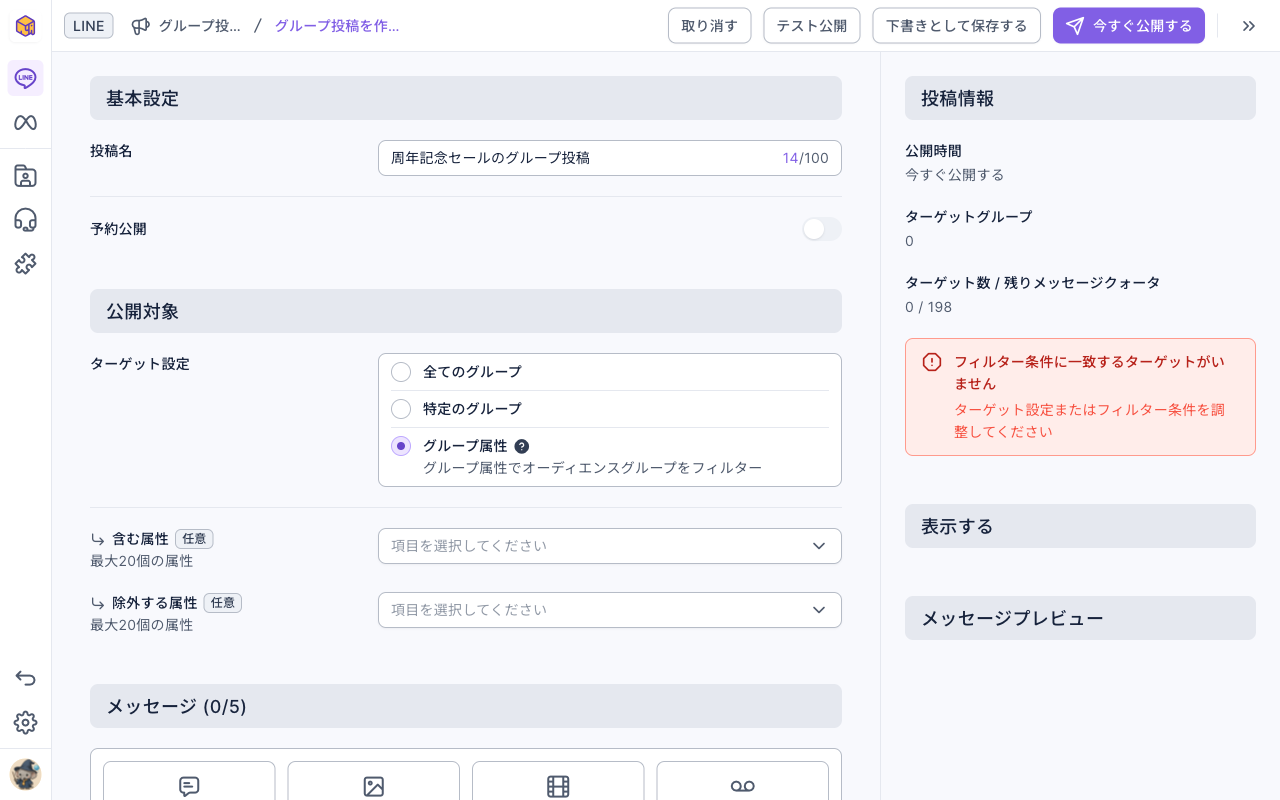Image resolution: width=1280 pixels, height=800 pixels.
Task: Publish with 今すぐ公開する button
Action: [1129, 26]
